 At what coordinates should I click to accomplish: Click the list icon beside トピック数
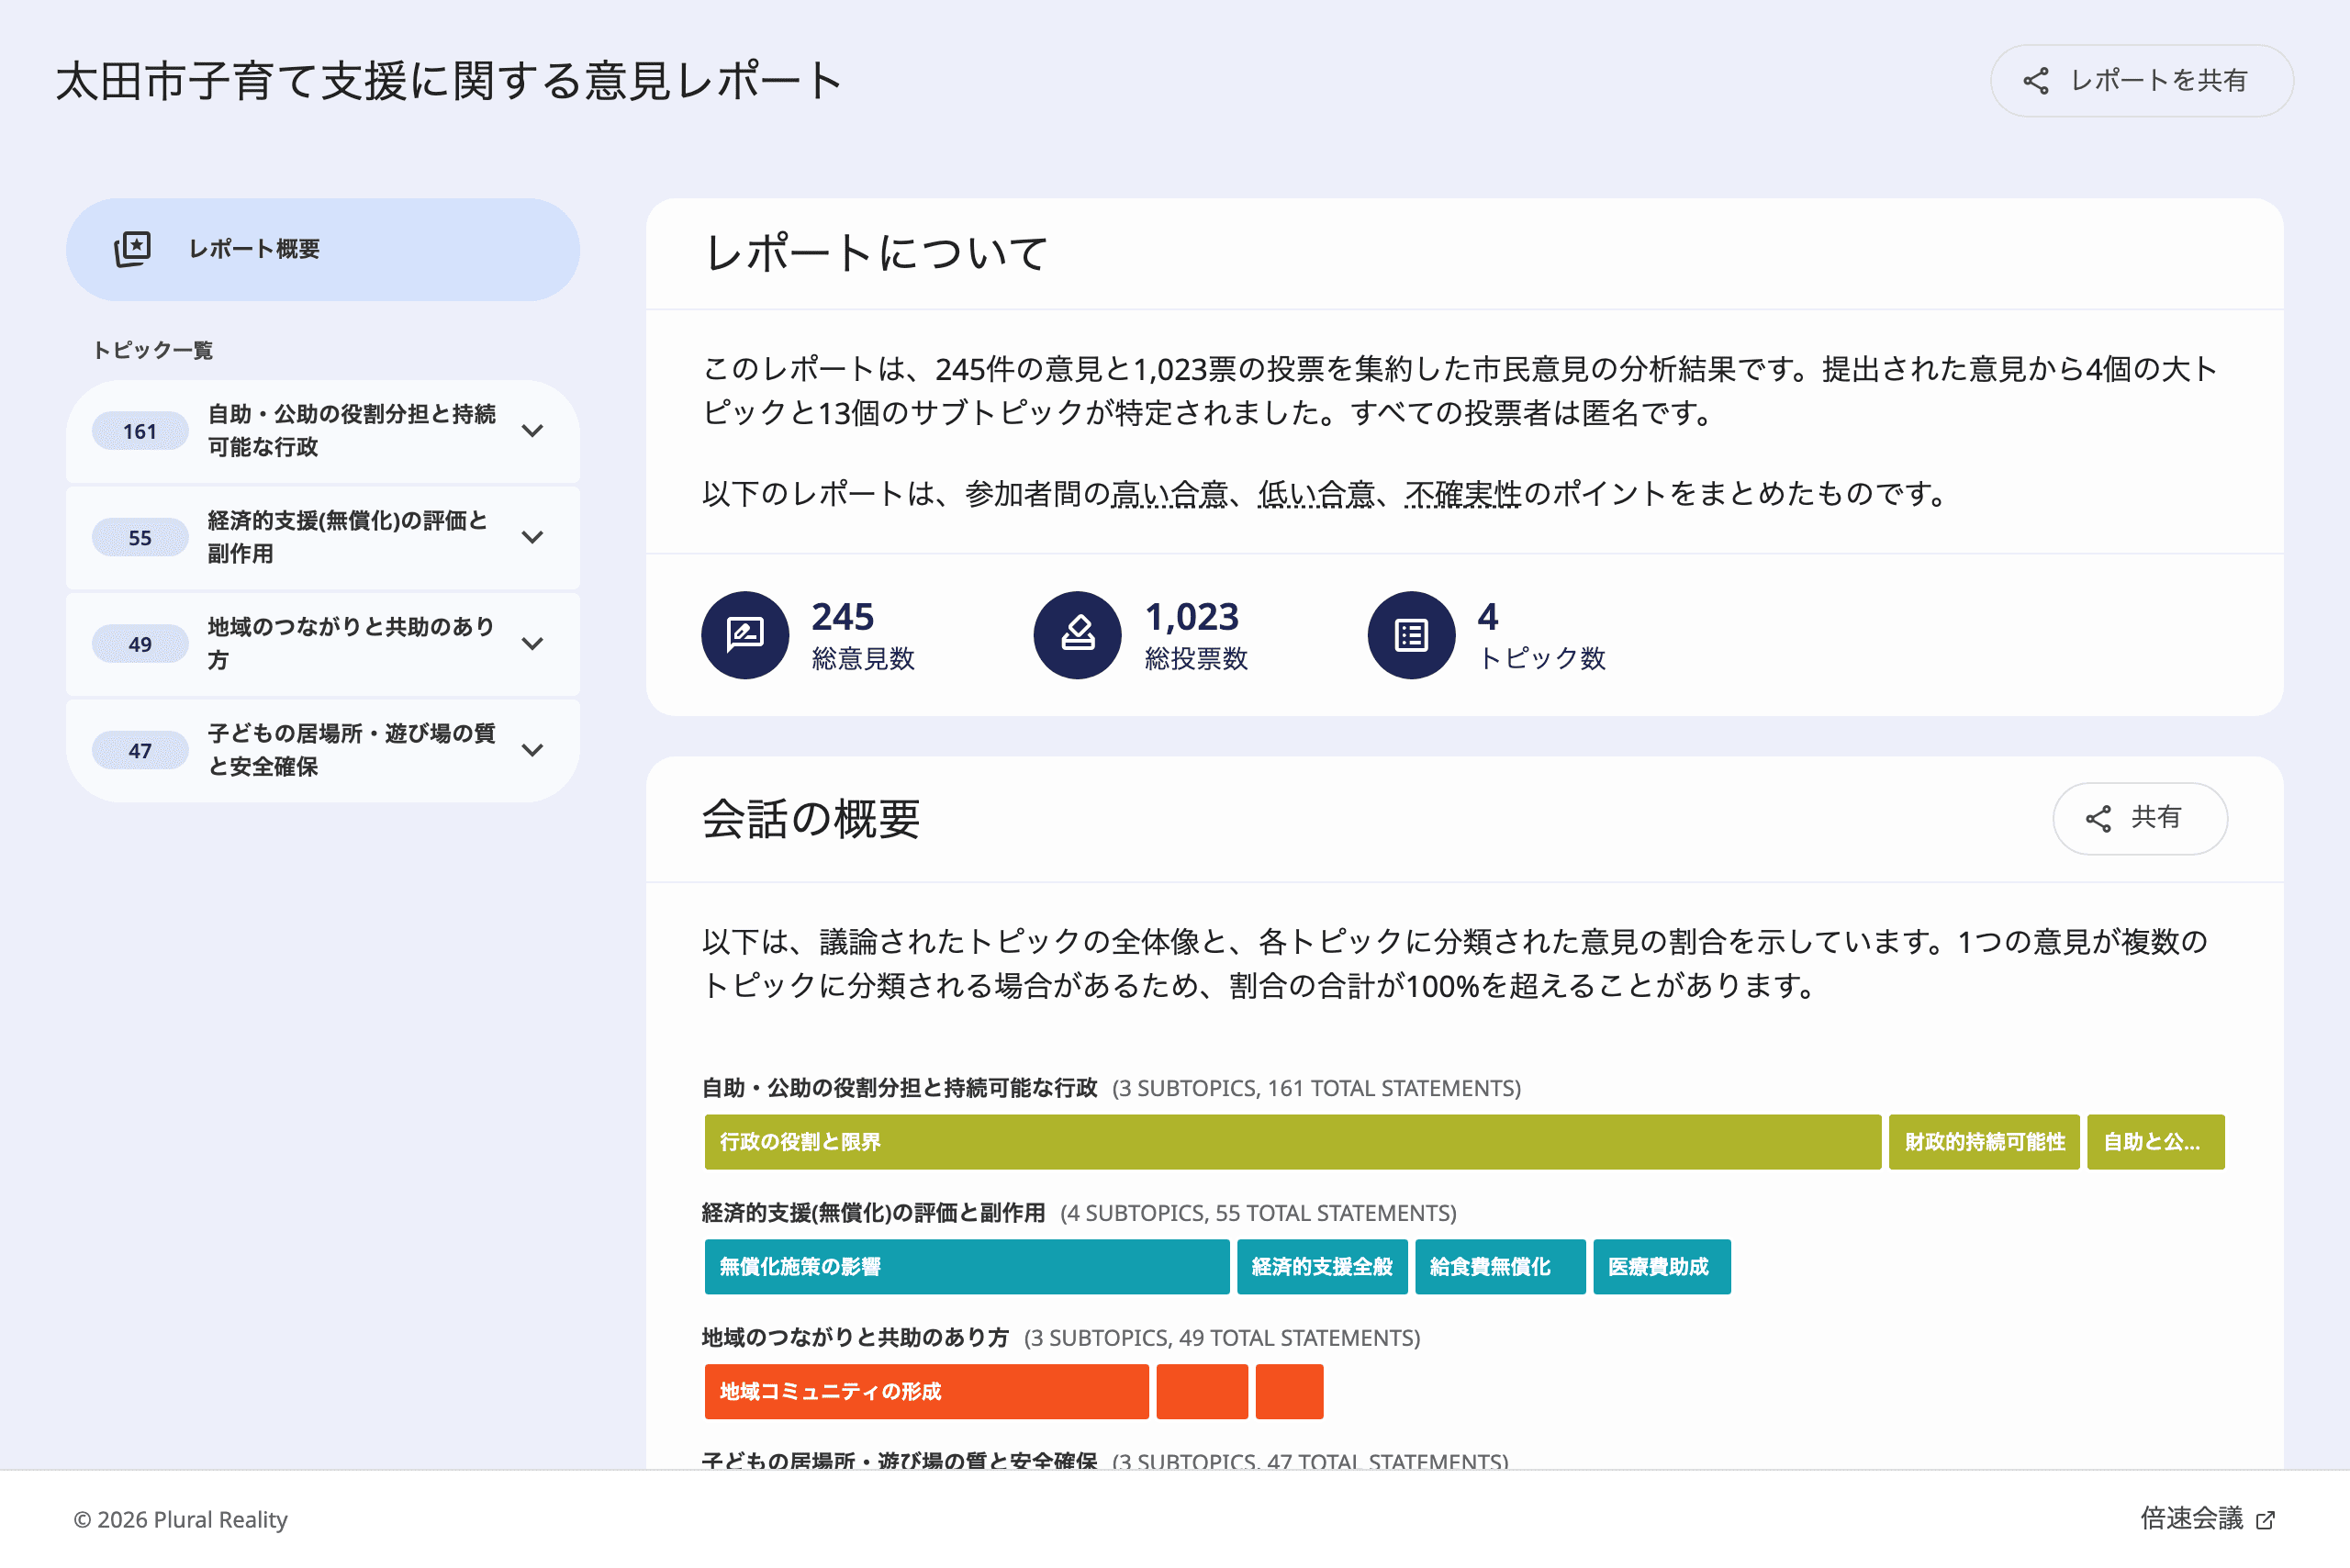click(1410, 634)
